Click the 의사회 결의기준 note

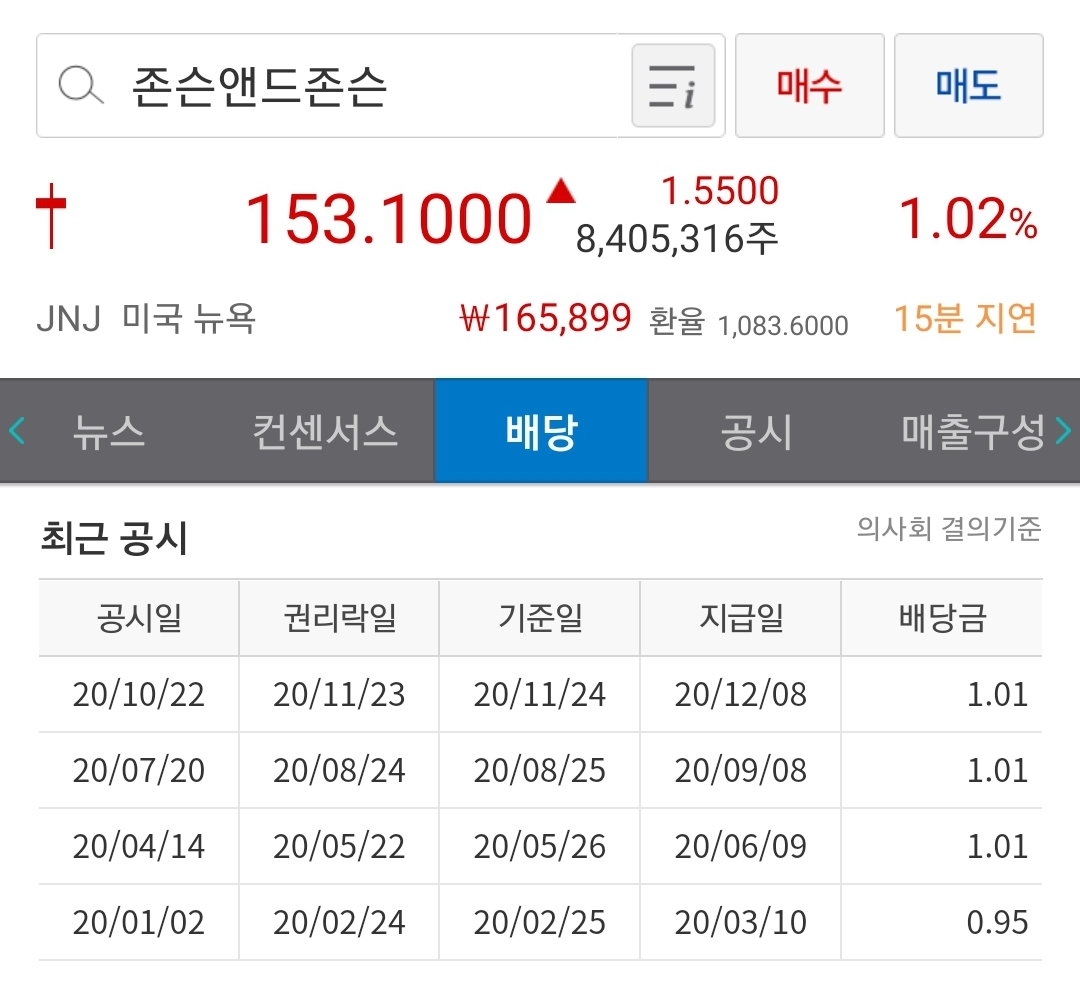click(x=948, y=528)
